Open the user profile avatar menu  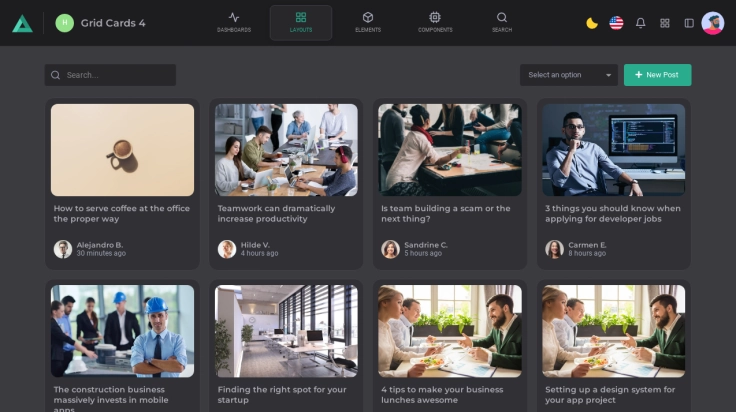click(713, 23)
